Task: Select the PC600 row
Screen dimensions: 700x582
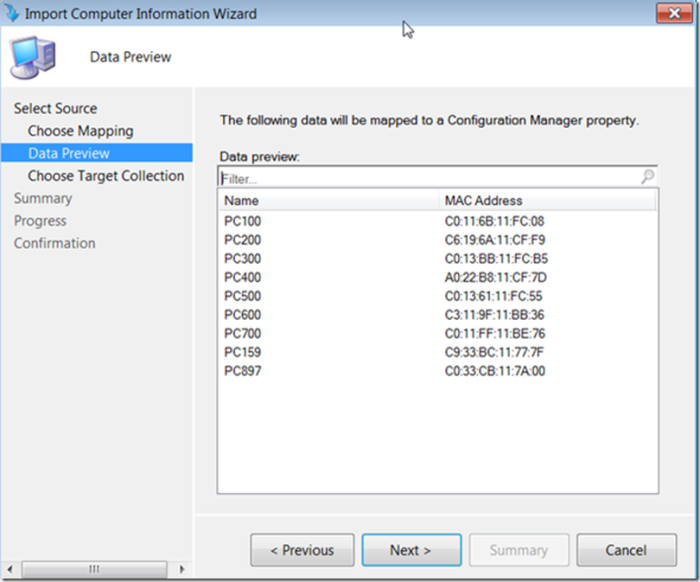Action: 438,315
